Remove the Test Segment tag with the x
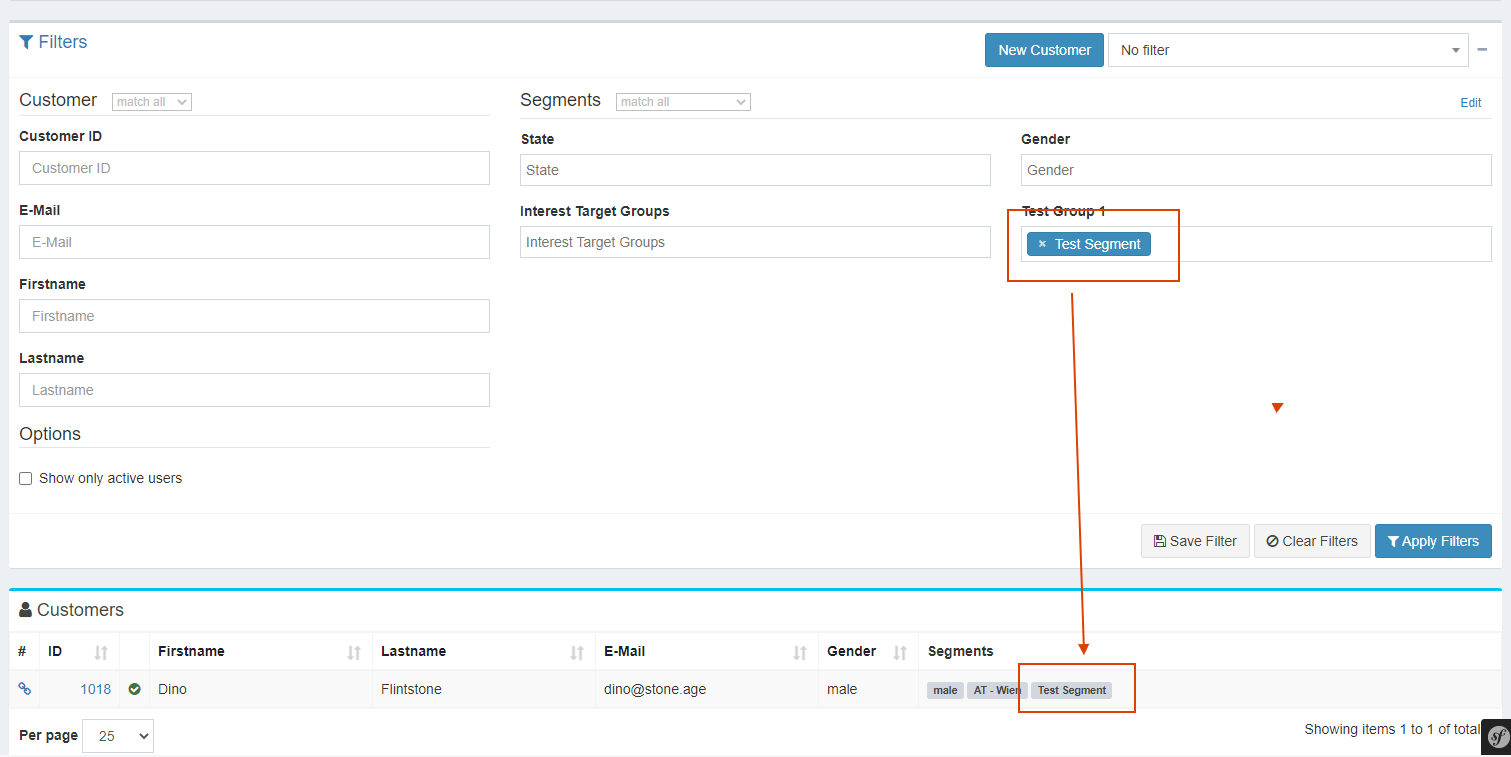 click(x=1042, y=244)
